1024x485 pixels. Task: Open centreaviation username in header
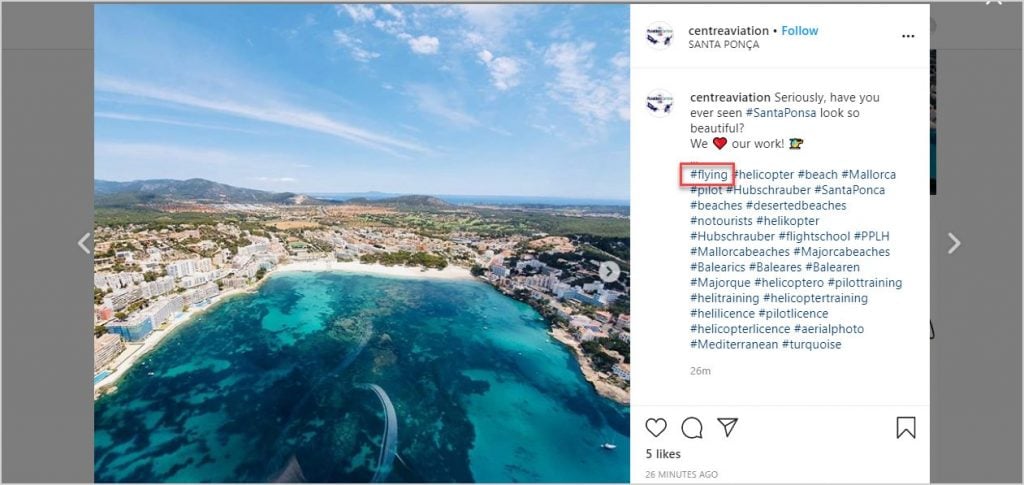(x=728, y=31)
